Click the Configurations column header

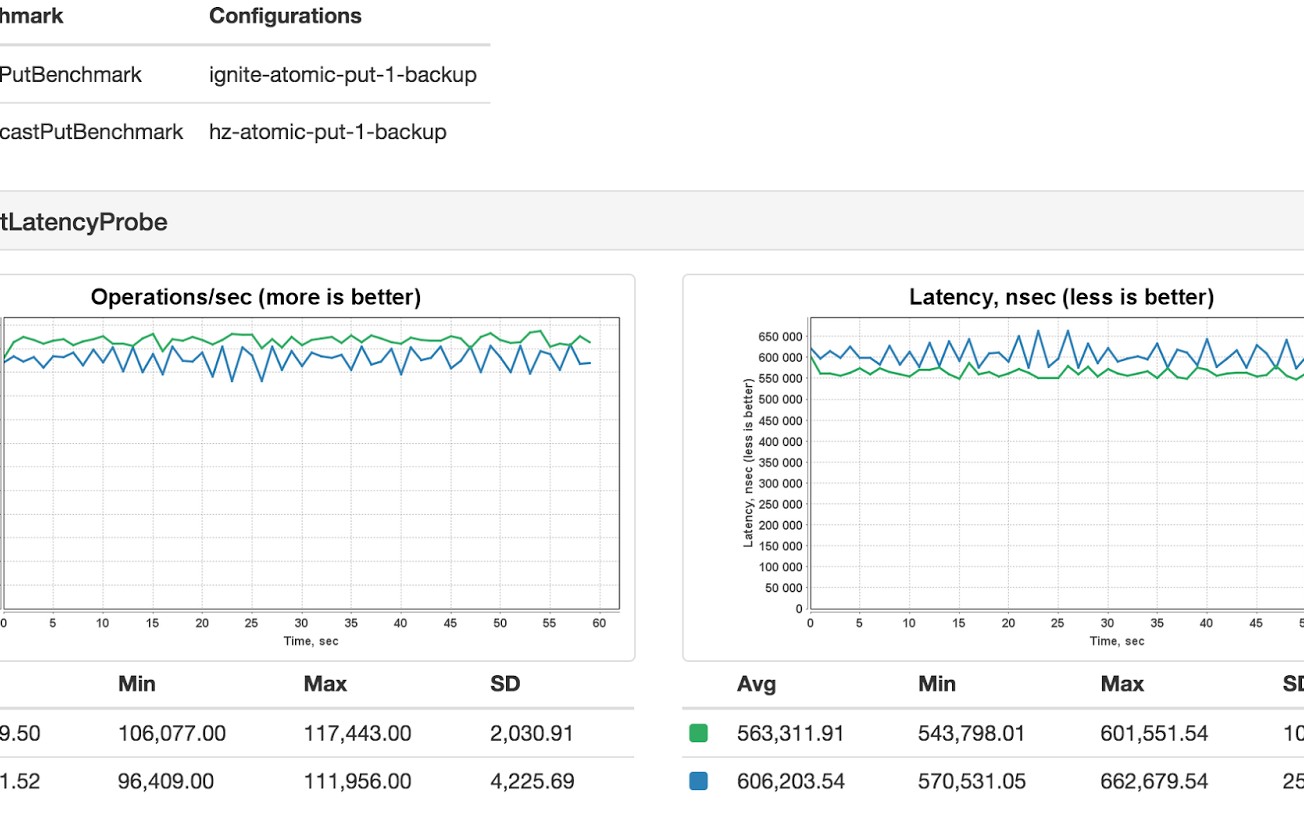tap(285, 16)
